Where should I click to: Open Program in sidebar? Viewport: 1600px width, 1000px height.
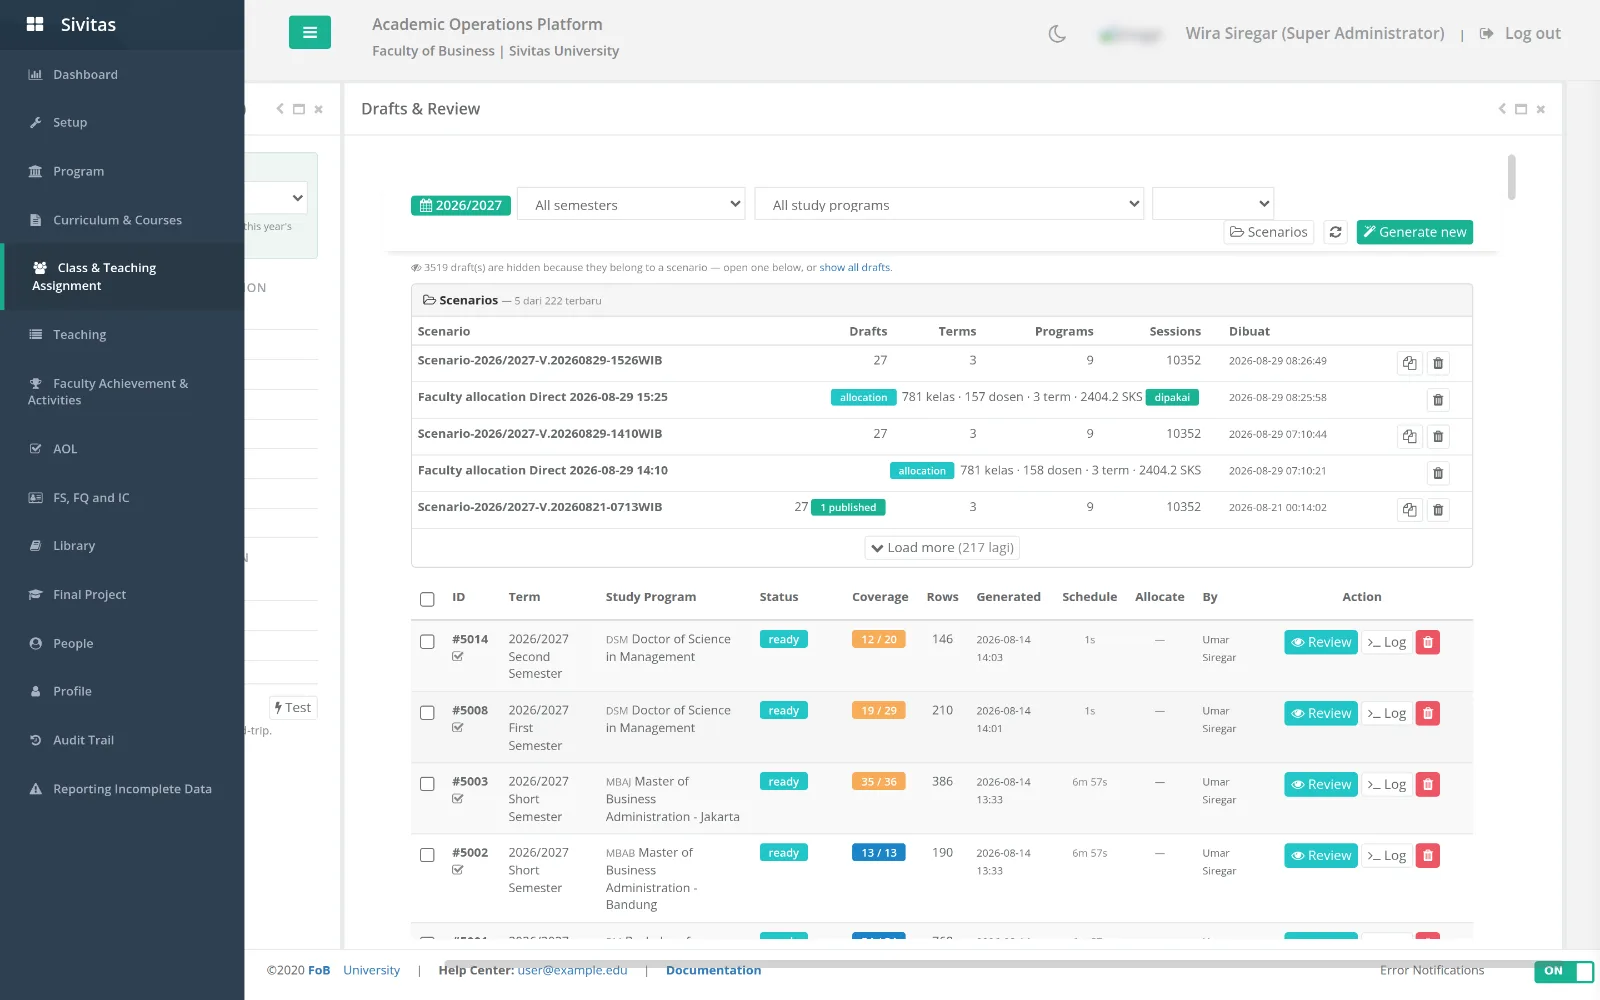pyautogui.click(x=122, y=172)
